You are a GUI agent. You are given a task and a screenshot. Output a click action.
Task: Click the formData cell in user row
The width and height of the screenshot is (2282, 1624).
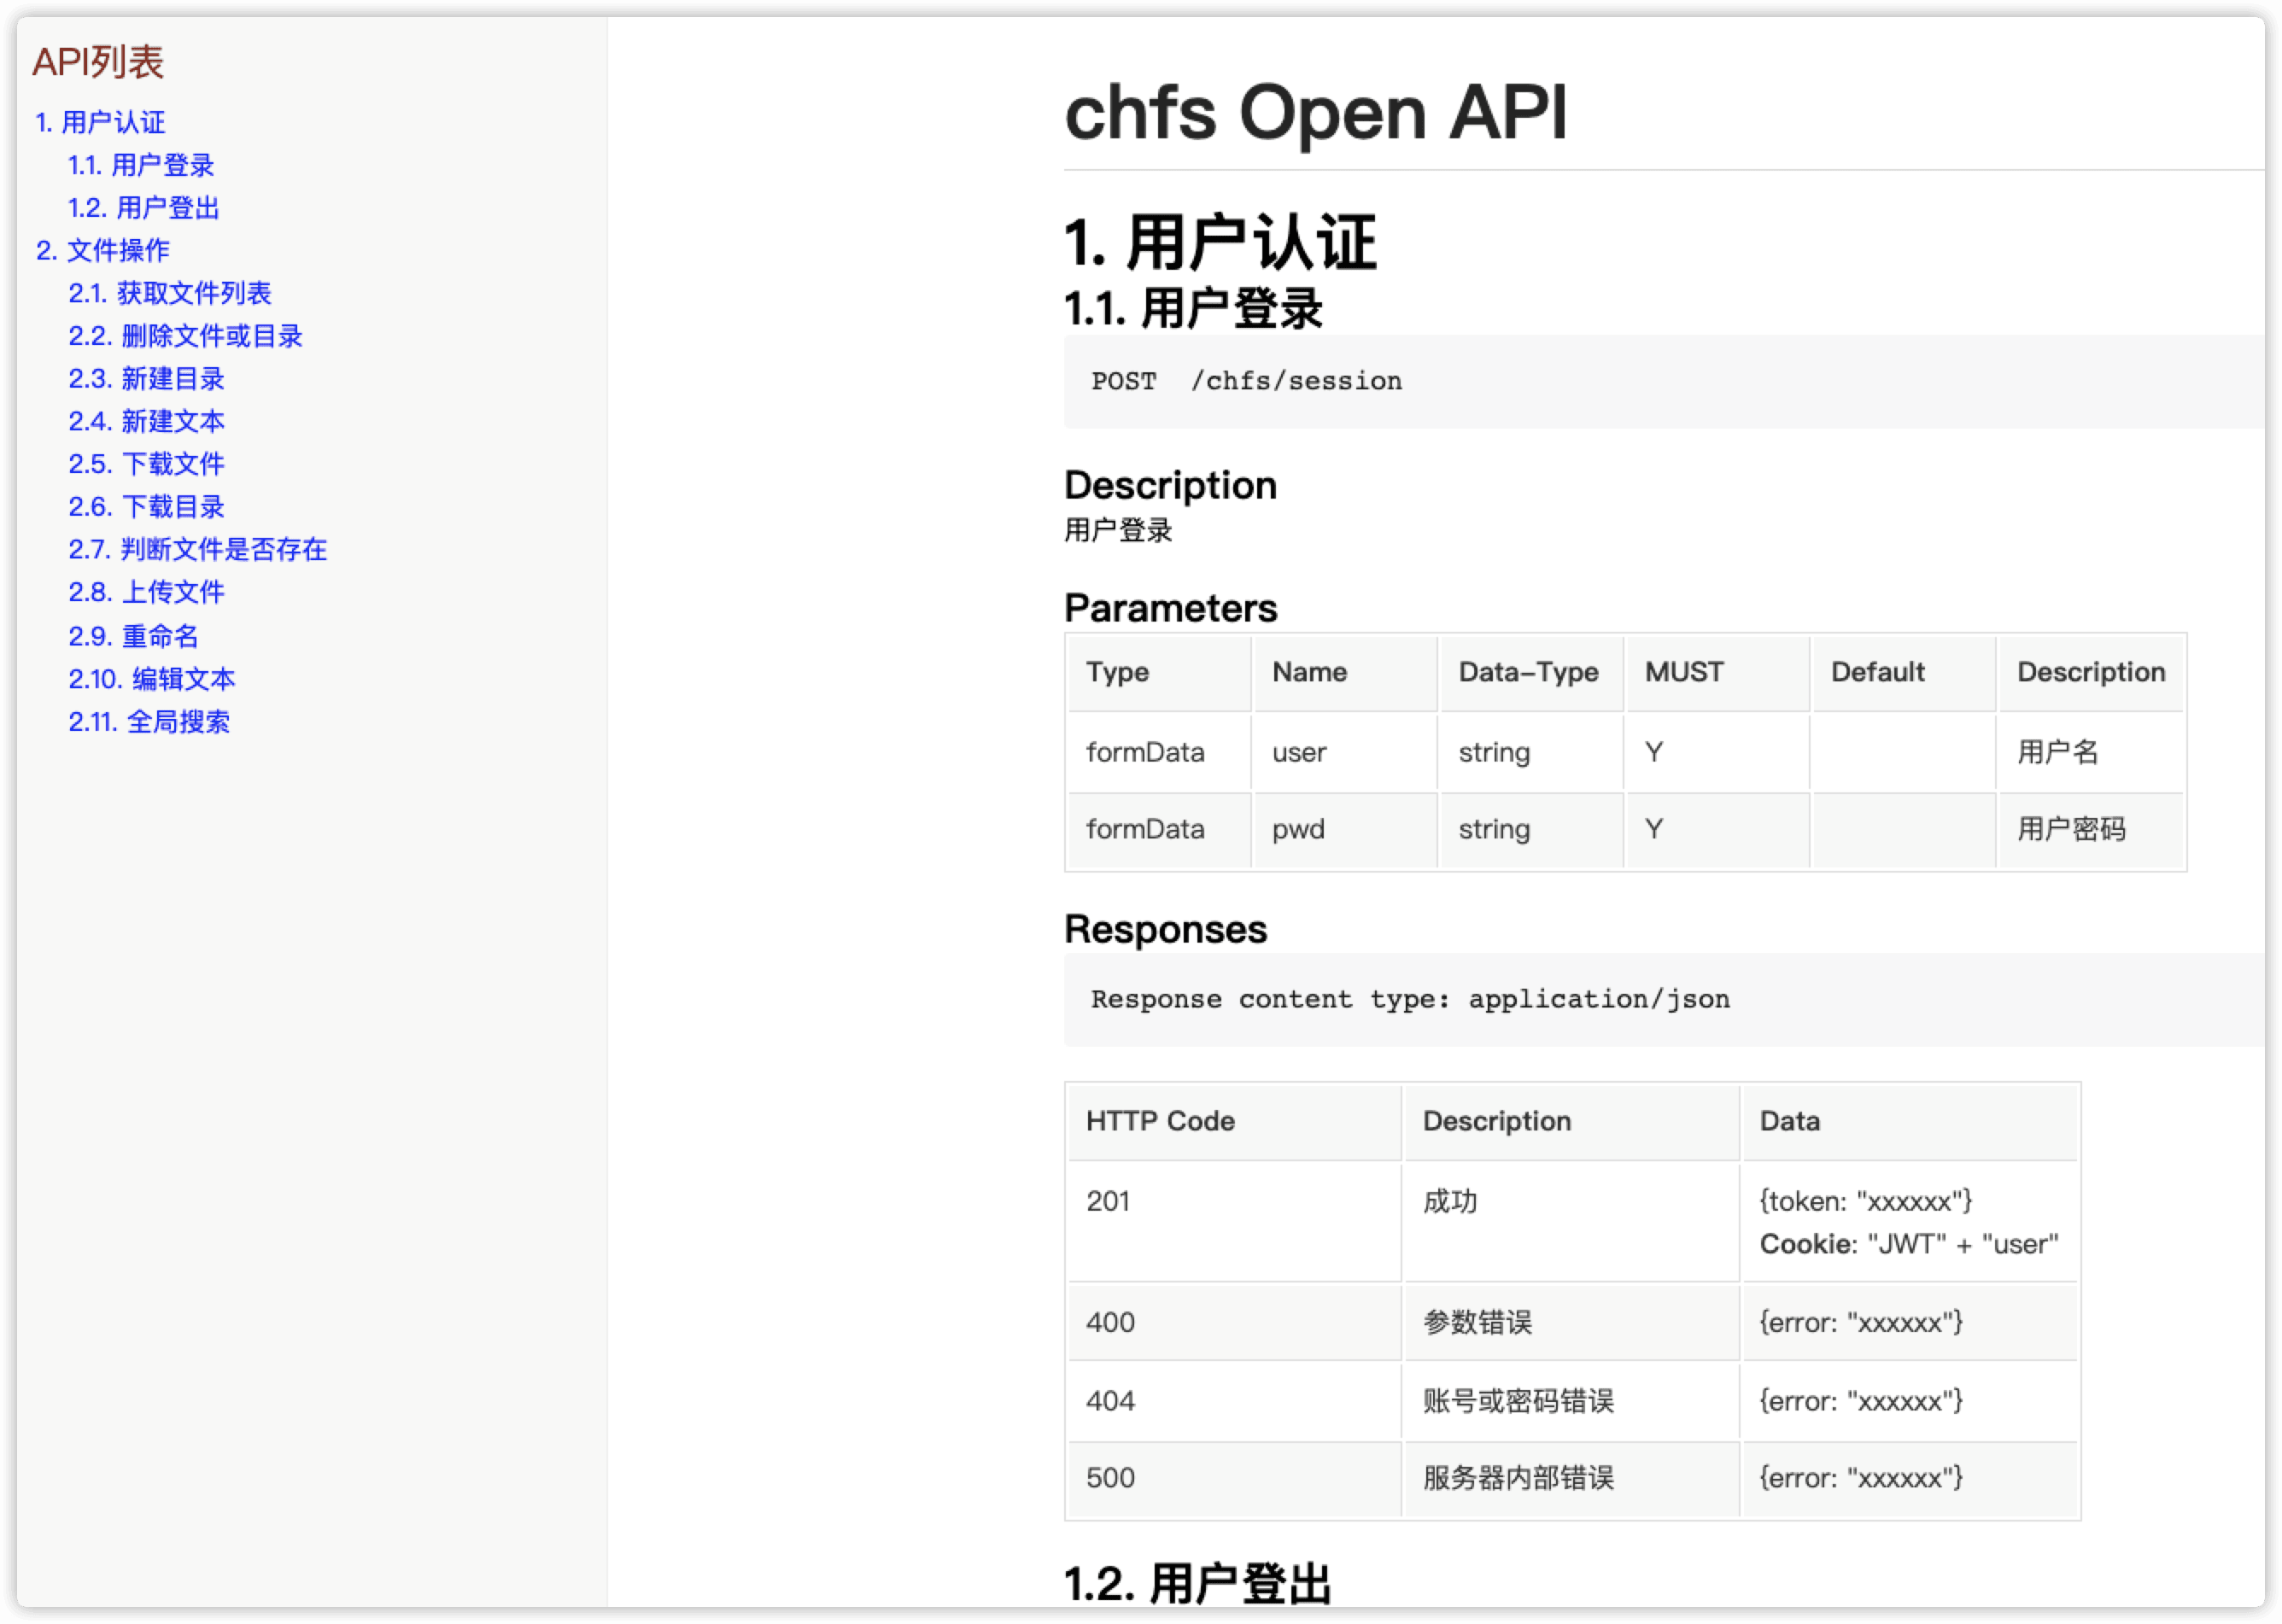pos(1159,752)
